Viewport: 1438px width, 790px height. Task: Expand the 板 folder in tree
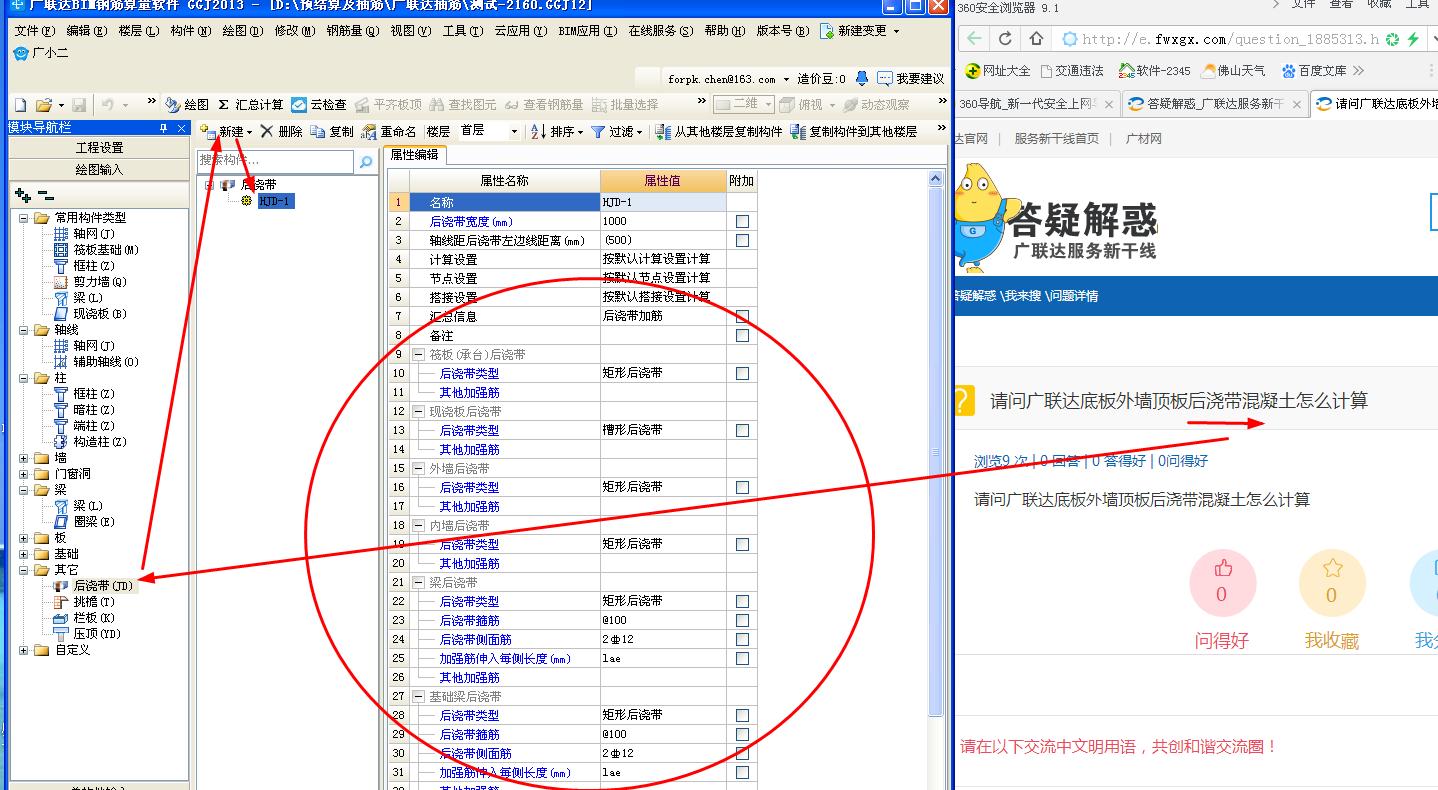25,538
